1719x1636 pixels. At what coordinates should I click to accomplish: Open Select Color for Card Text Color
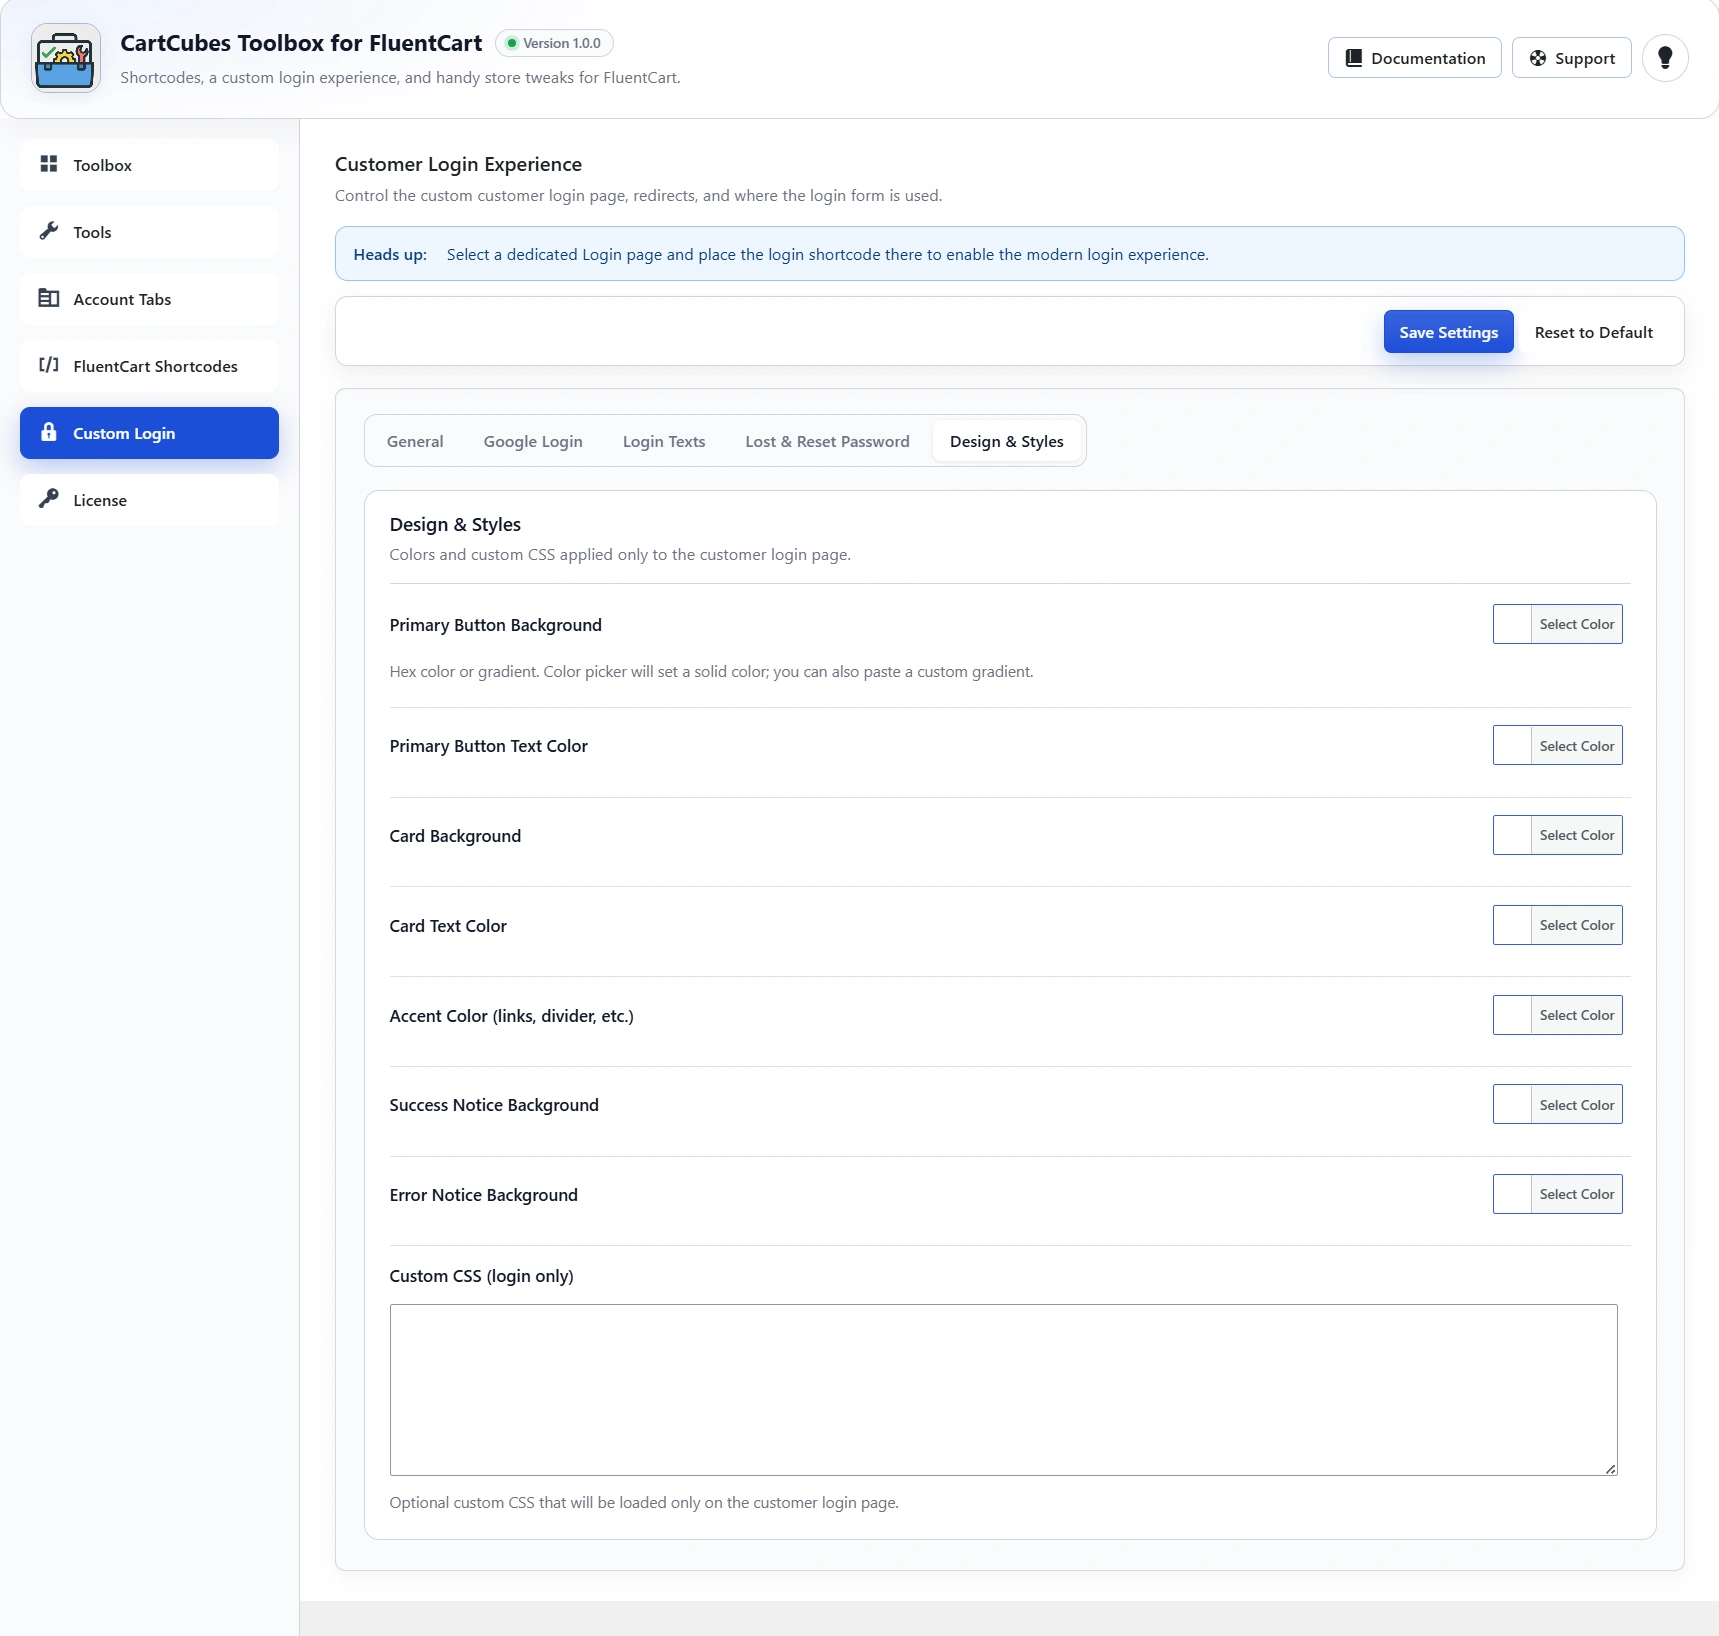coord(1557,925)
